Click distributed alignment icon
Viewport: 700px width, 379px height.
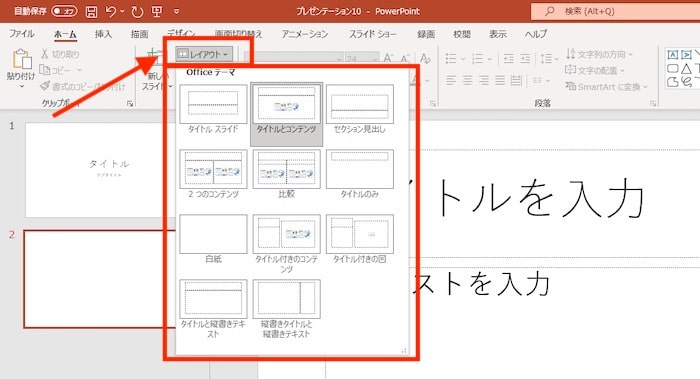pyautogui.click(x=517, y=80)
